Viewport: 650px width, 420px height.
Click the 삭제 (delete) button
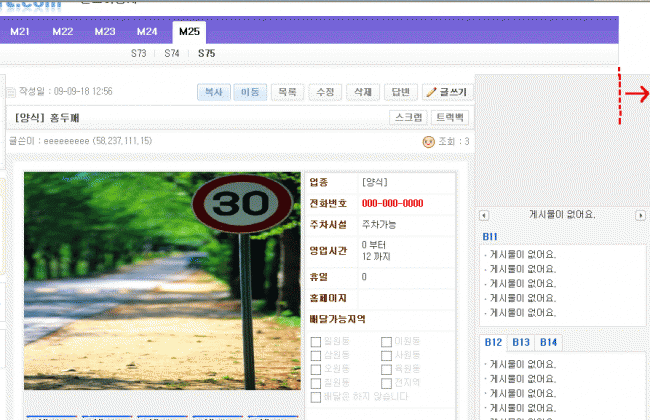click(360, 91)
